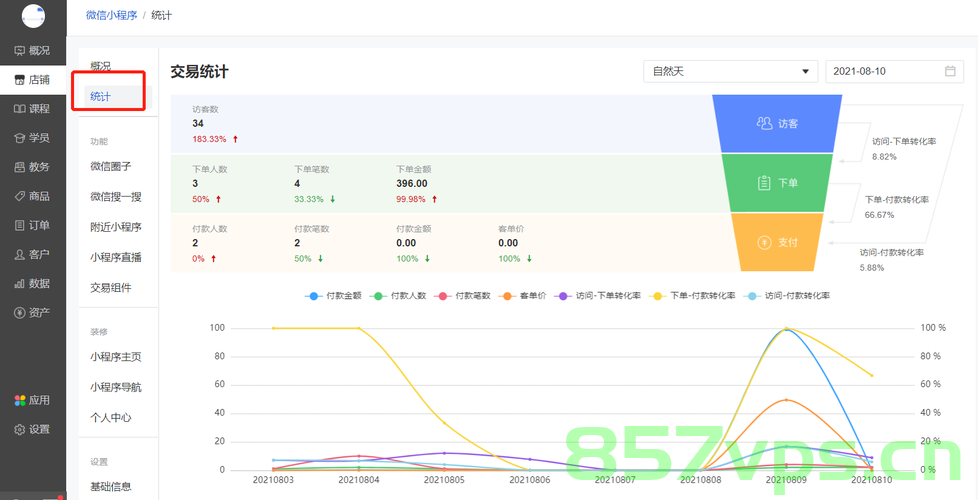Click the 20210809 x-axis label
Viewport: 978px width, 500px height.
click(x=786, y=481)
